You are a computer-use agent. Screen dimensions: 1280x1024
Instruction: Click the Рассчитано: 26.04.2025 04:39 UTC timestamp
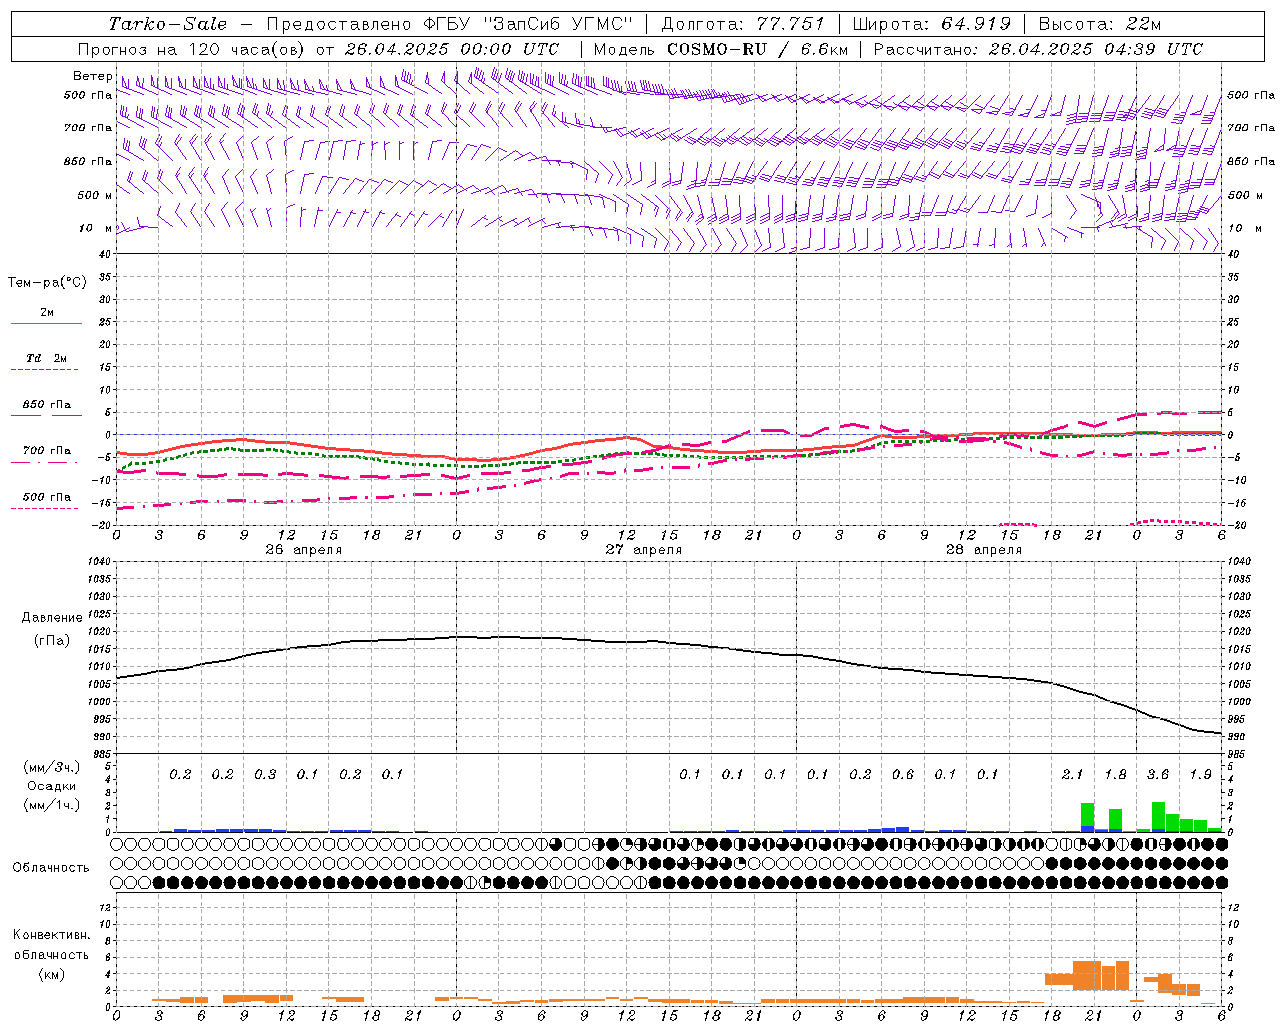(x=1038, y=49)
